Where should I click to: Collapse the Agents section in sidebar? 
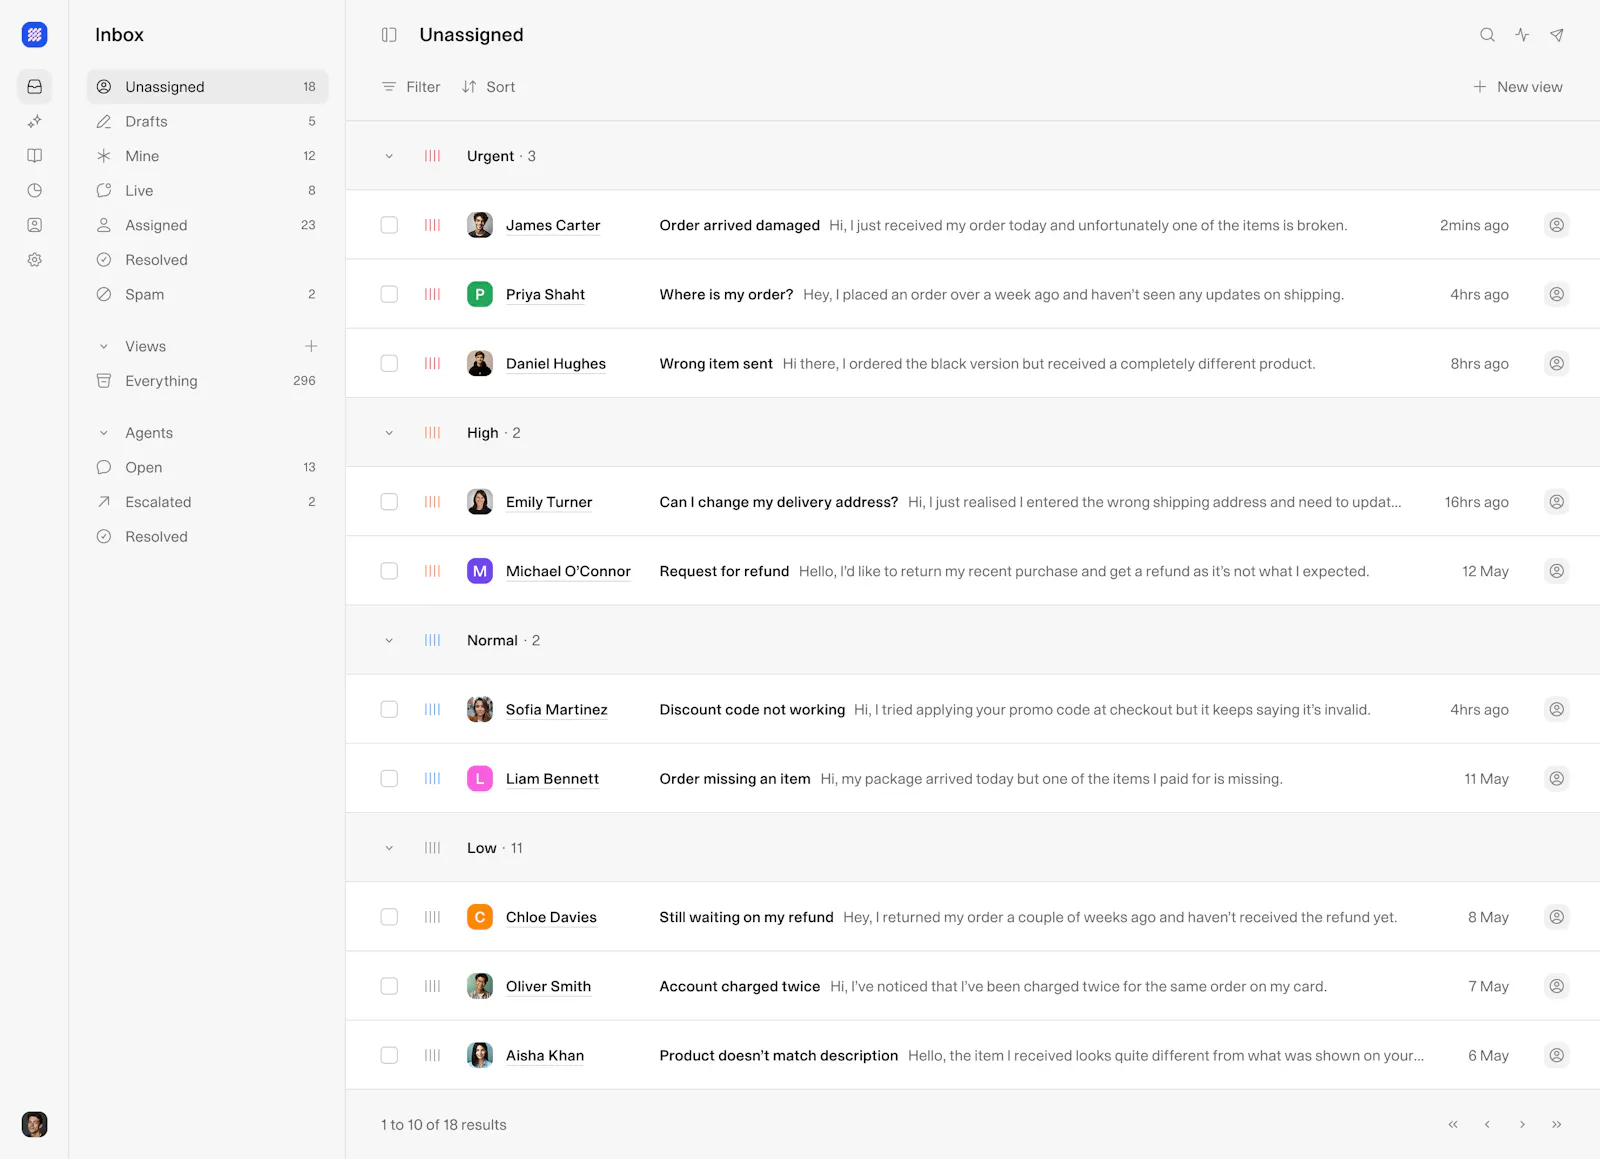(x=104, y=433)
